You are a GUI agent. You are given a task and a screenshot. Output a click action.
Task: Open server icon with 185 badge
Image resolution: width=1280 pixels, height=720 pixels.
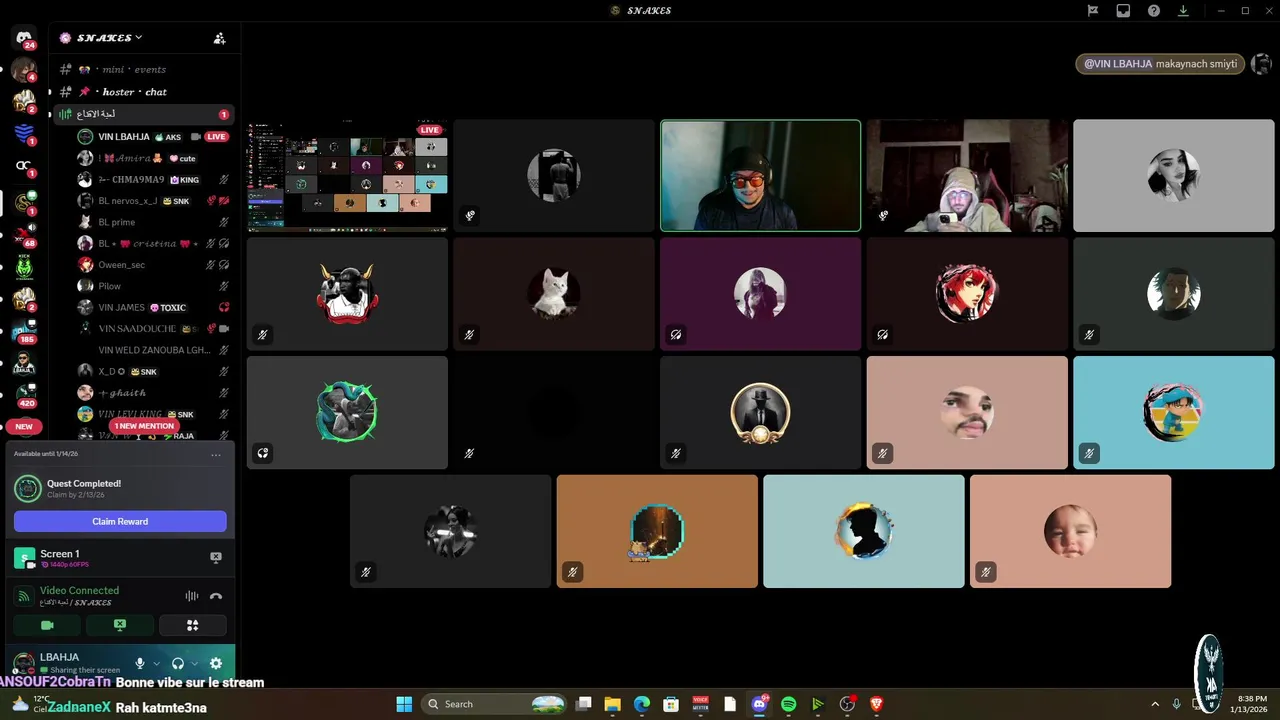tap(24, 330)
